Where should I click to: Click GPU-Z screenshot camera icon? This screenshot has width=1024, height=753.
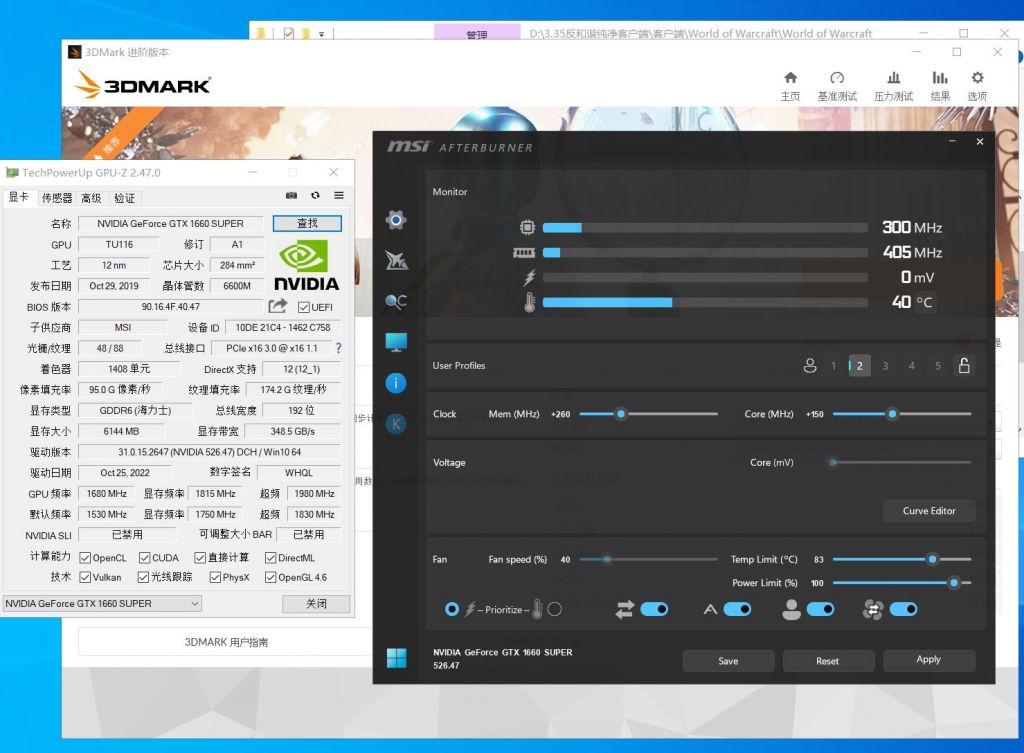(291, 196)
